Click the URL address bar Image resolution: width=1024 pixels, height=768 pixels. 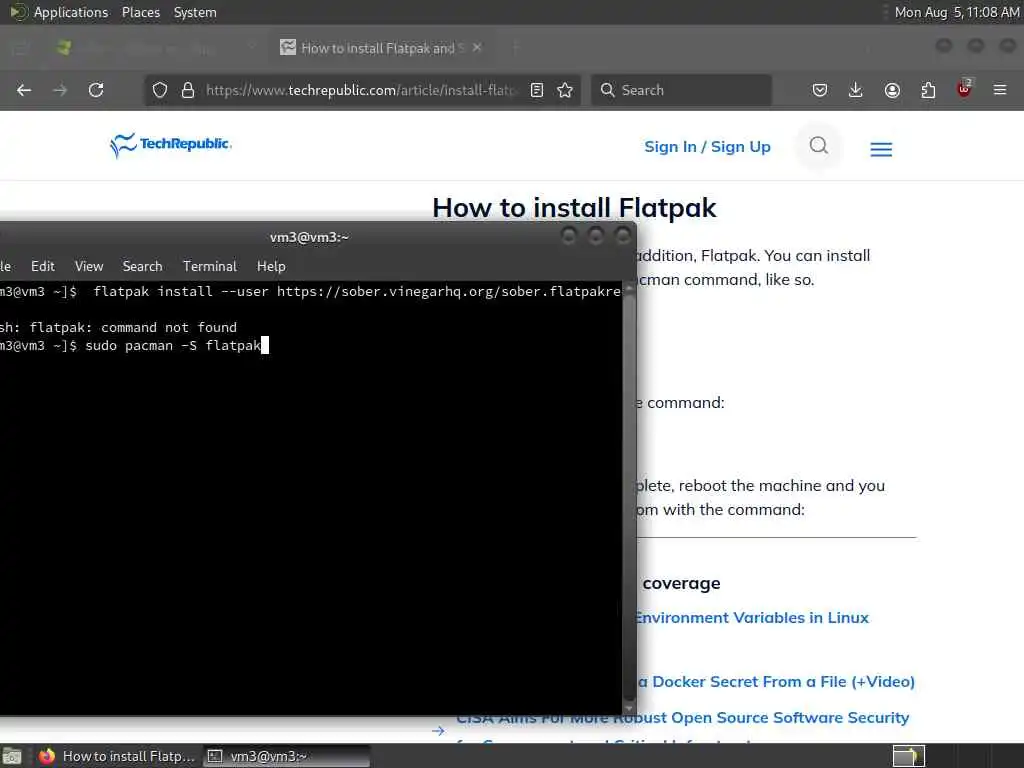(362, 90)
